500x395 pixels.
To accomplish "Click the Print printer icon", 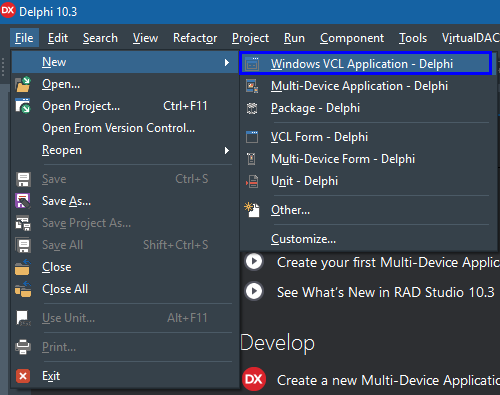I will click(23, 347).
